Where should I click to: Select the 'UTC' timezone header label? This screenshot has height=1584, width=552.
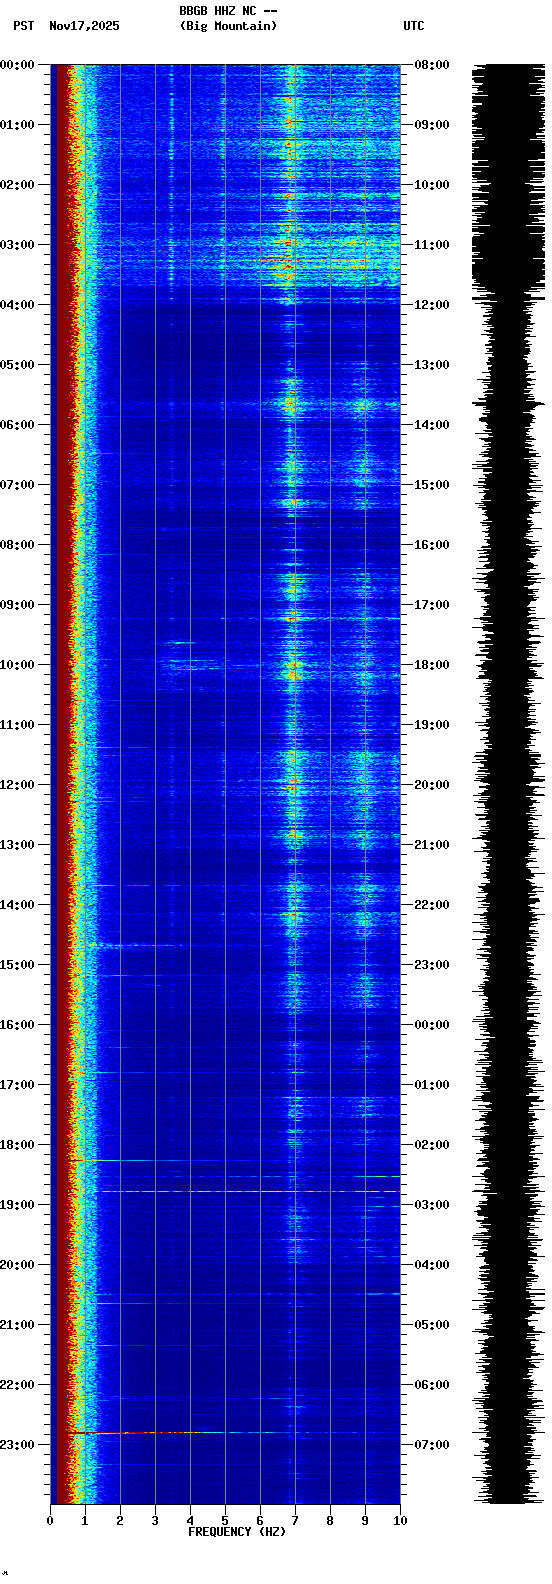coord(414,26)
